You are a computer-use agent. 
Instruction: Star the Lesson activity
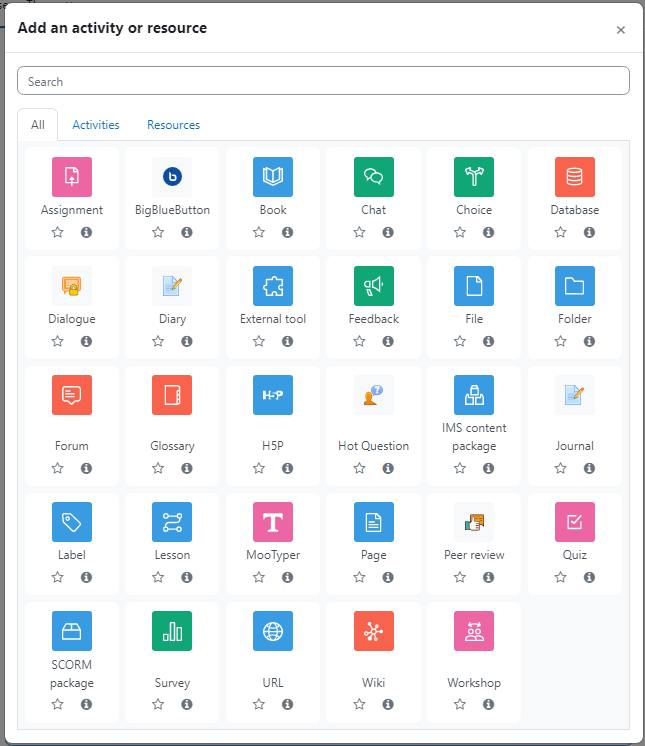[158, 577]
